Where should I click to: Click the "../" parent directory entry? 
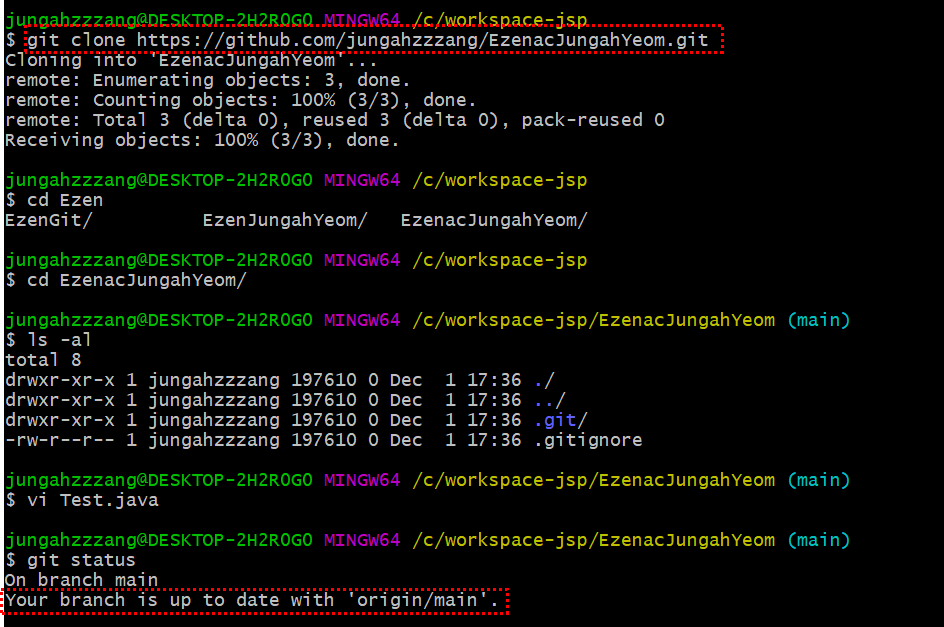pos(550,400)
